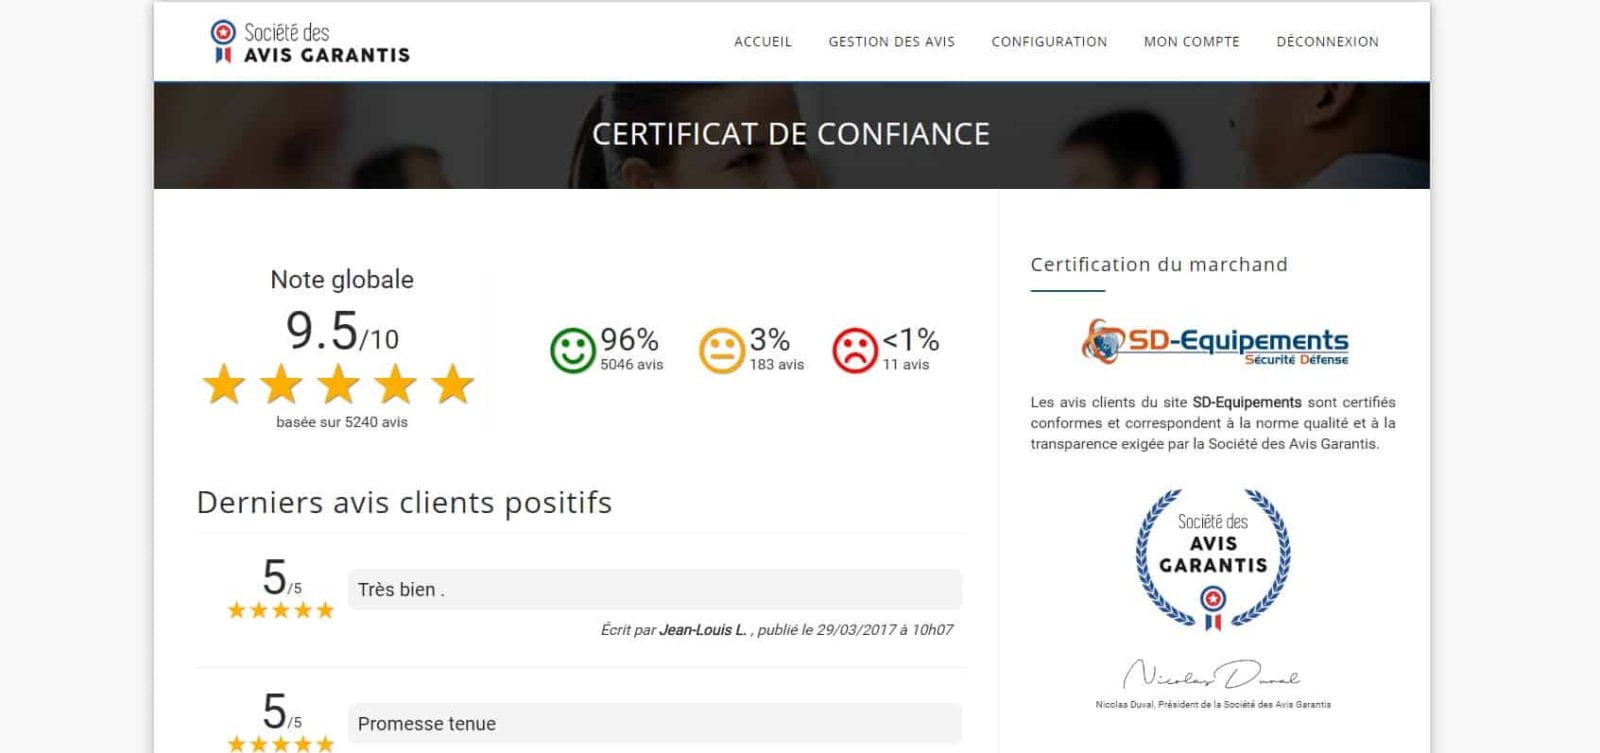
Task: Click the Nicolas Duval signature image
Action: click(x=1211, y=675)
